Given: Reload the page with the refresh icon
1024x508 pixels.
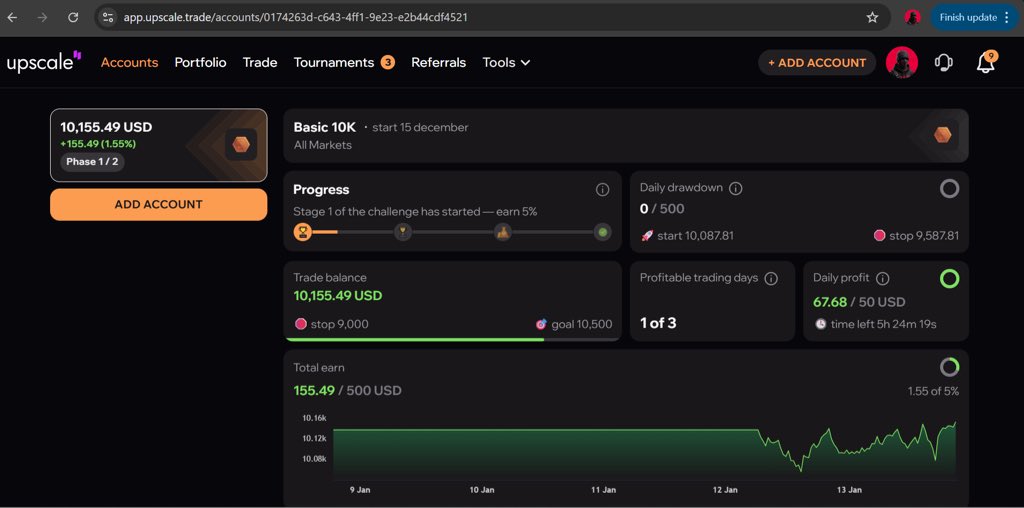Looking at the screenshot, I should (73, 18).
